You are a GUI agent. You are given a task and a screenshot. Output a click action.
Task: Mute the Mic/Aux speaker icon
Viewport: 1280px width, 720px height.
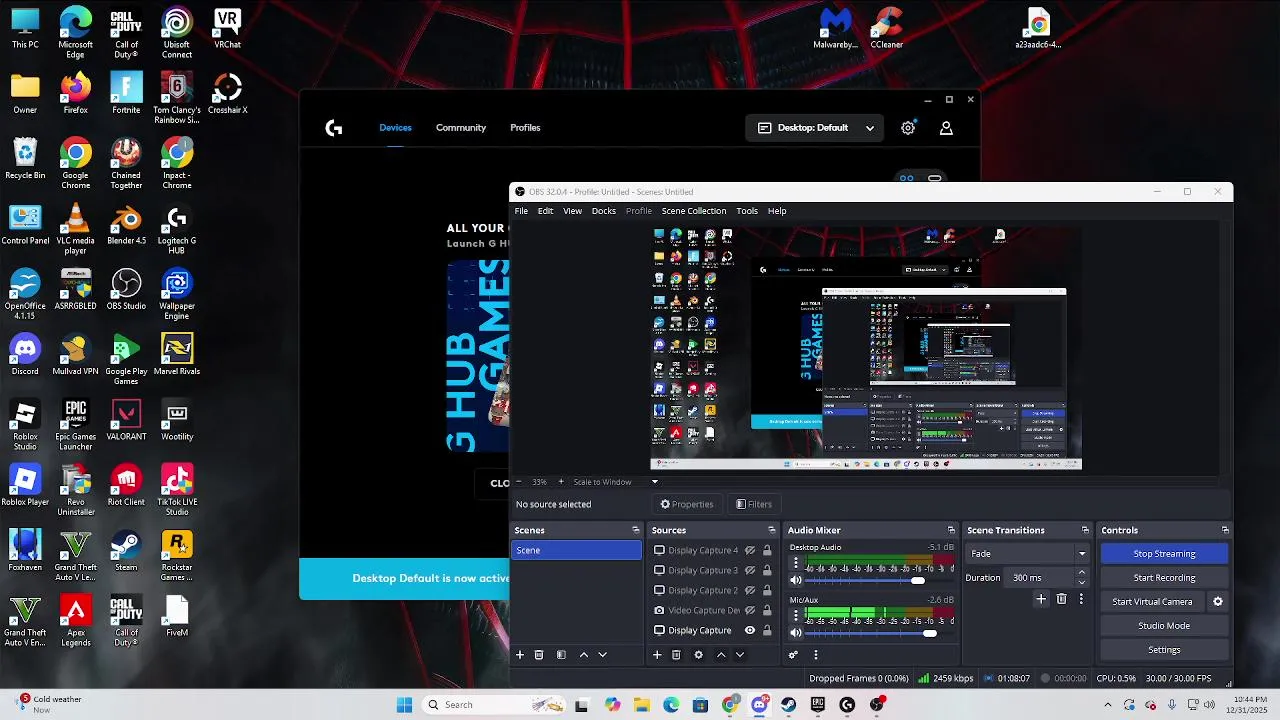[796, 633]
